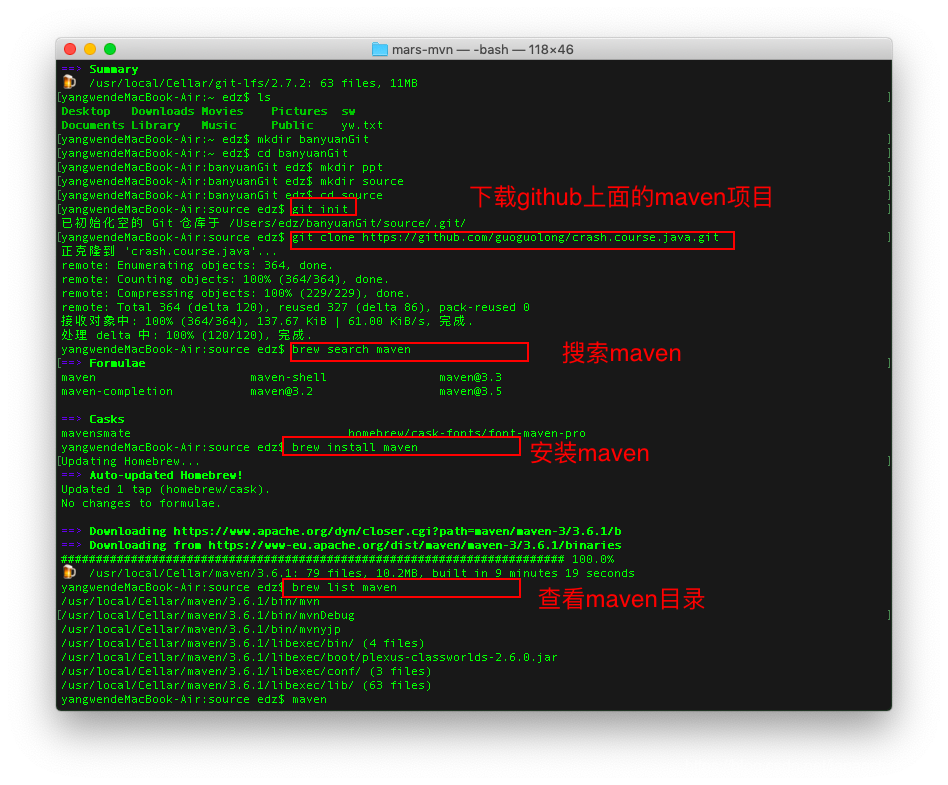This screenshot has height=785, width=948.
Task: Click the final prompt's 'maven' command input
Action: coord(310,699)
